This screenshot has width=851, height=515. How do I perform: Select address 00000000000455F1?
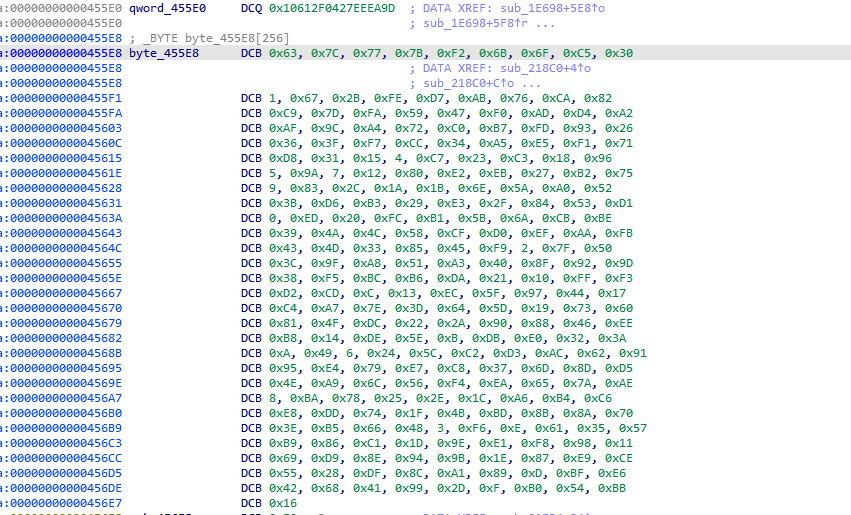pos(66,98)
